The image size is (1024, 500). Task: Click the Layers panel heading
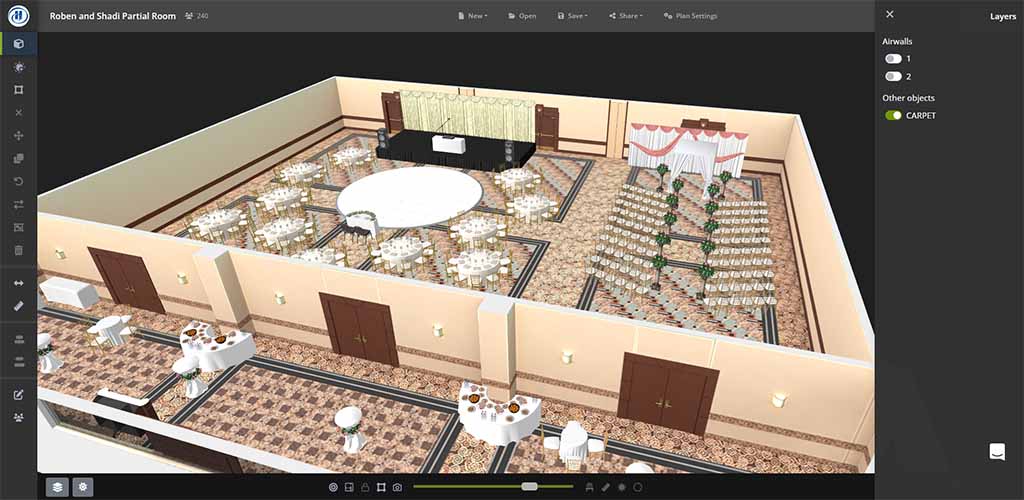click(x=1002, y=17)
